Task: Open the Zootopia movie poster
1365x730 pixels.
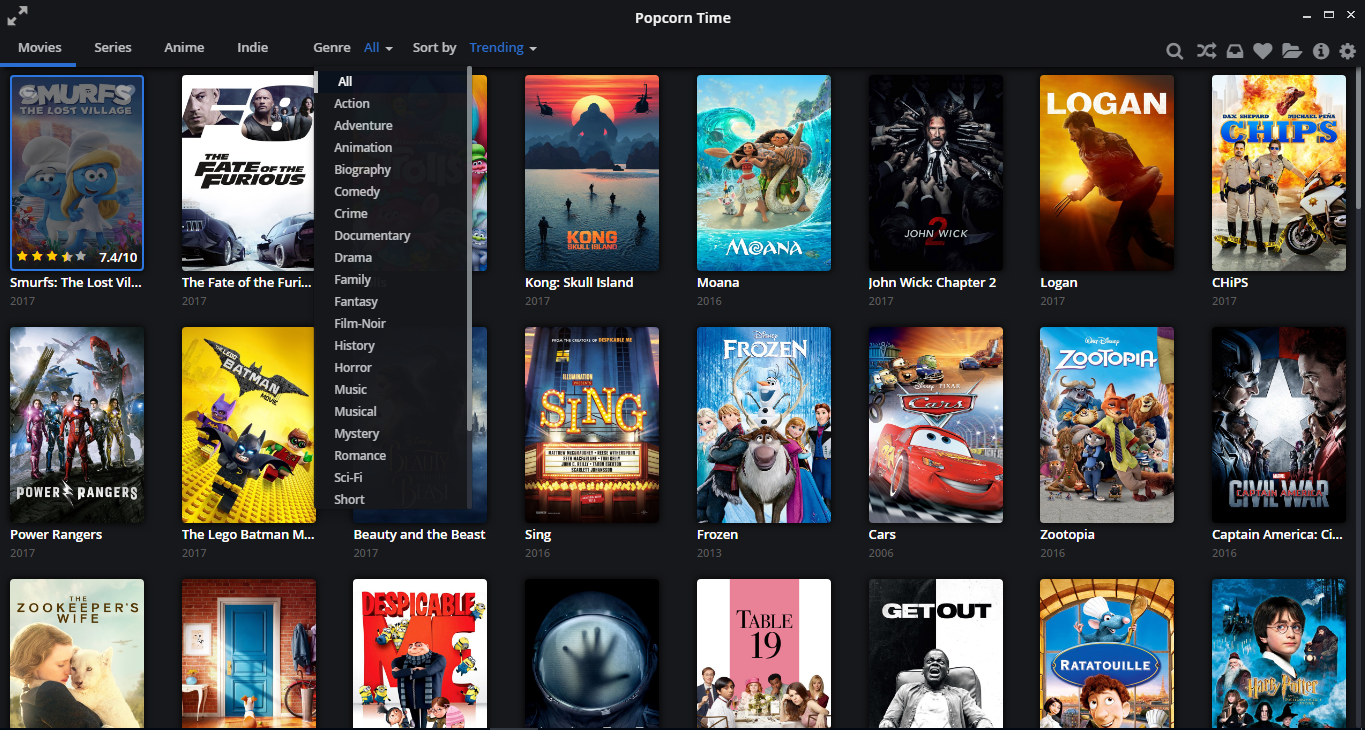Action: pos(1107,425)
